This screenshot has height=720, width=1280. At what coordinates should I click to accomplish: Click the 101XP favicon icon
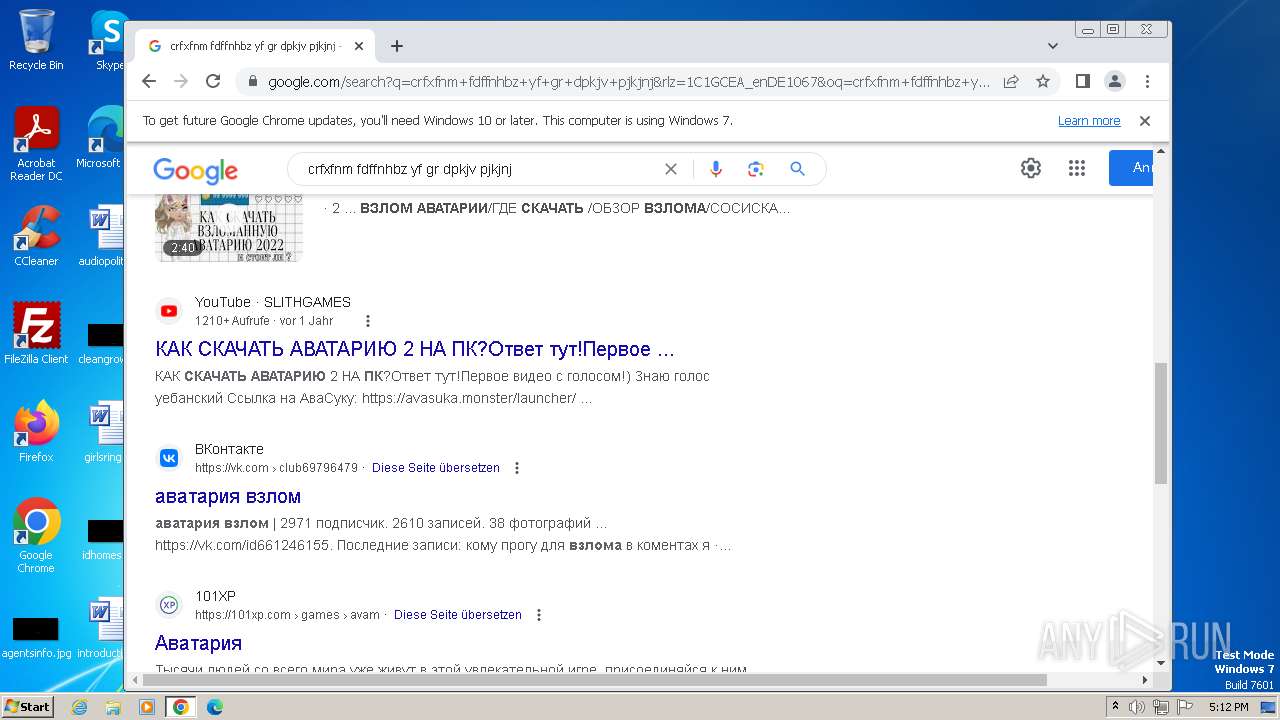tap(169, 605)
